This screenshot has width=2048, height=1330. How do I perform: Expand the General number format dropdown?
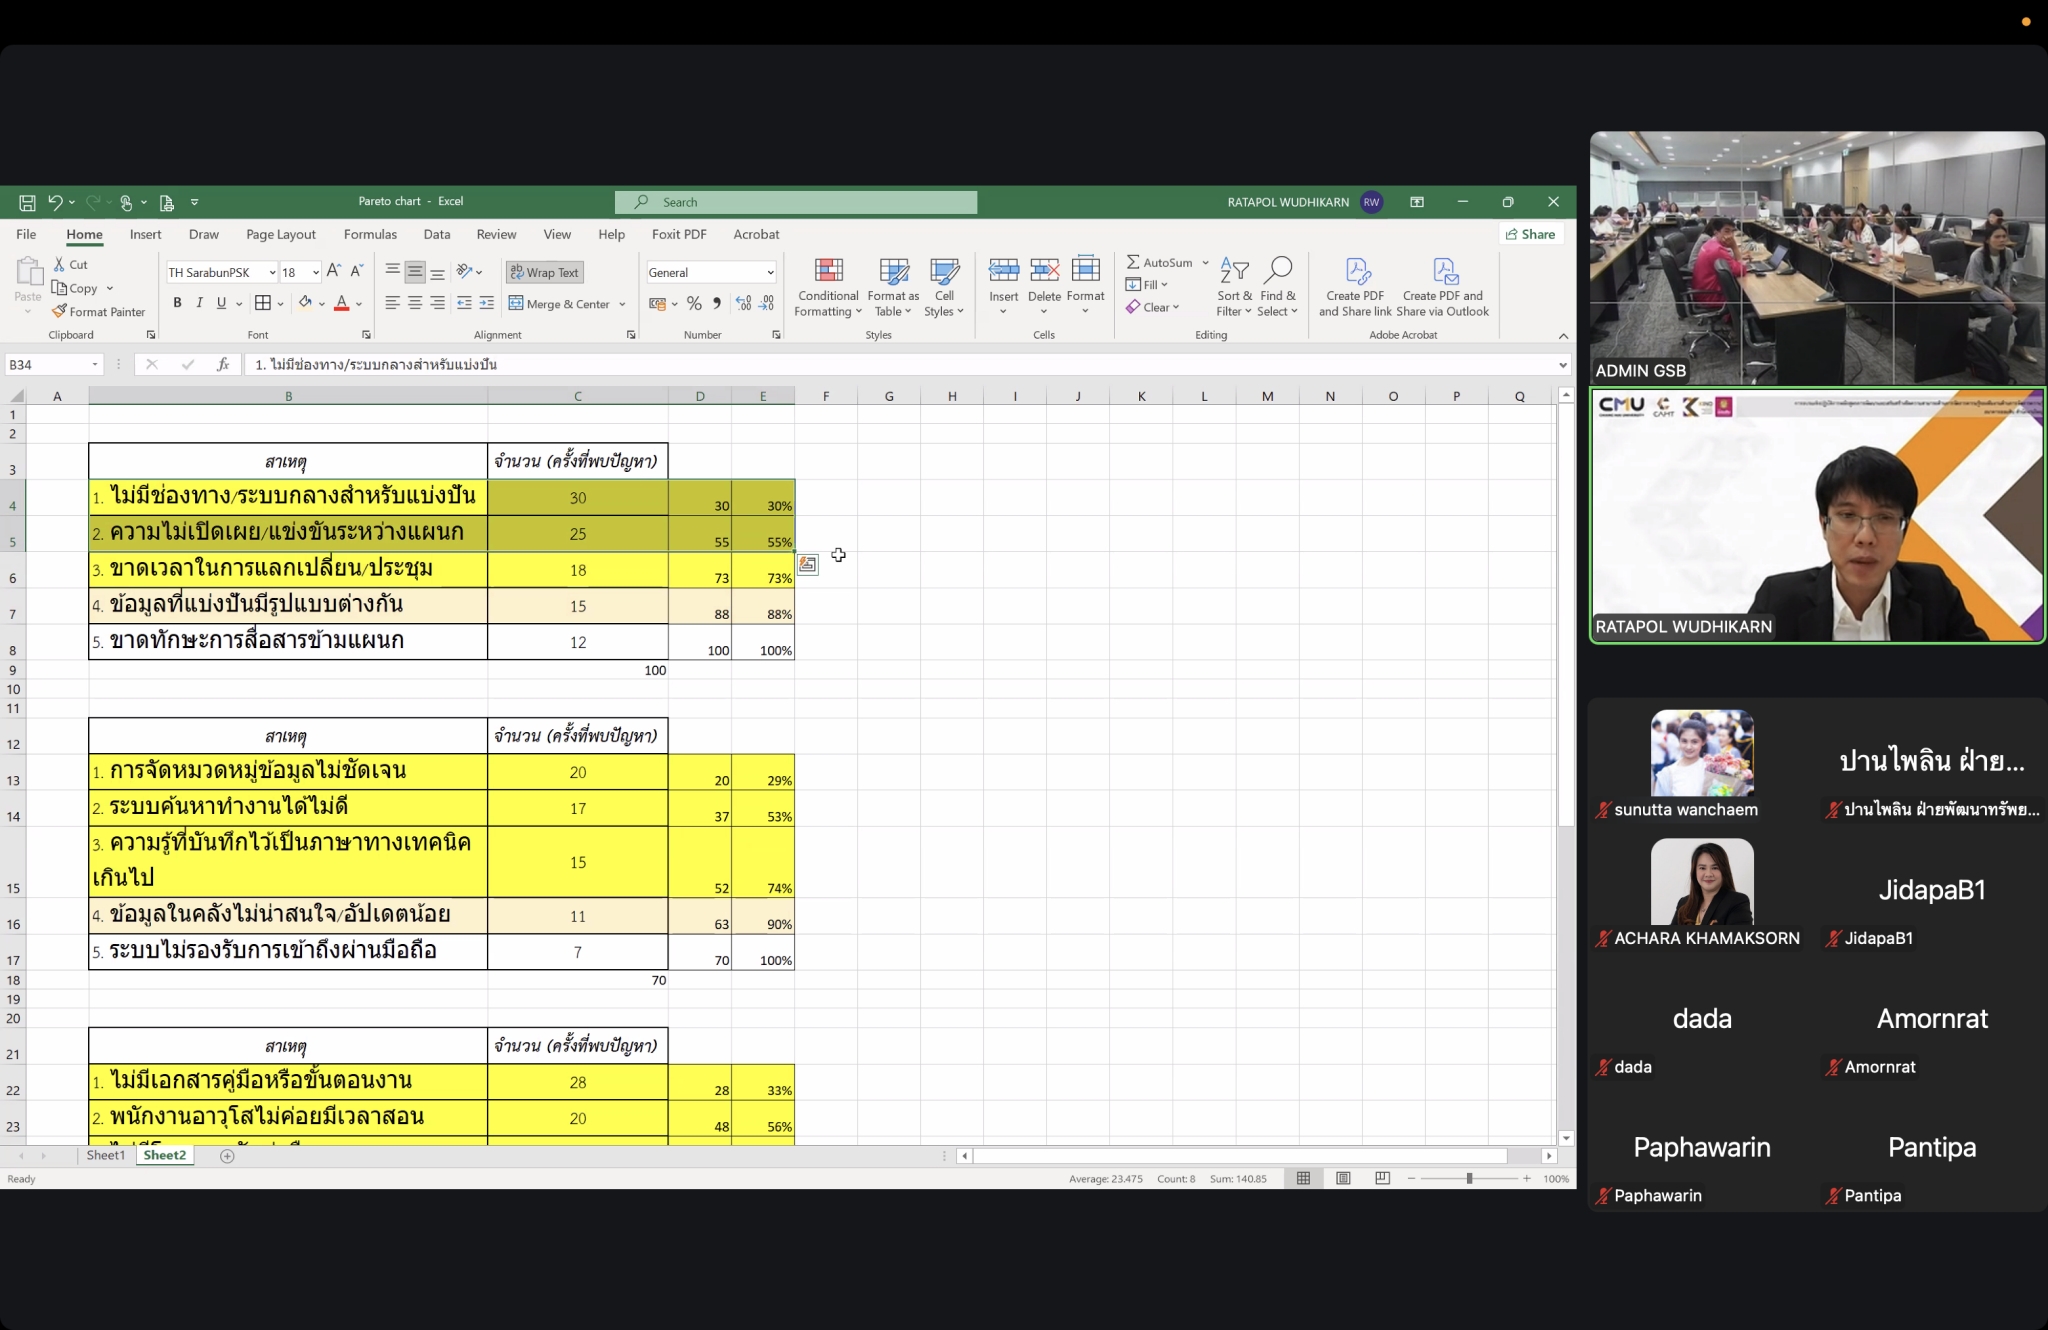pos(770,273)
